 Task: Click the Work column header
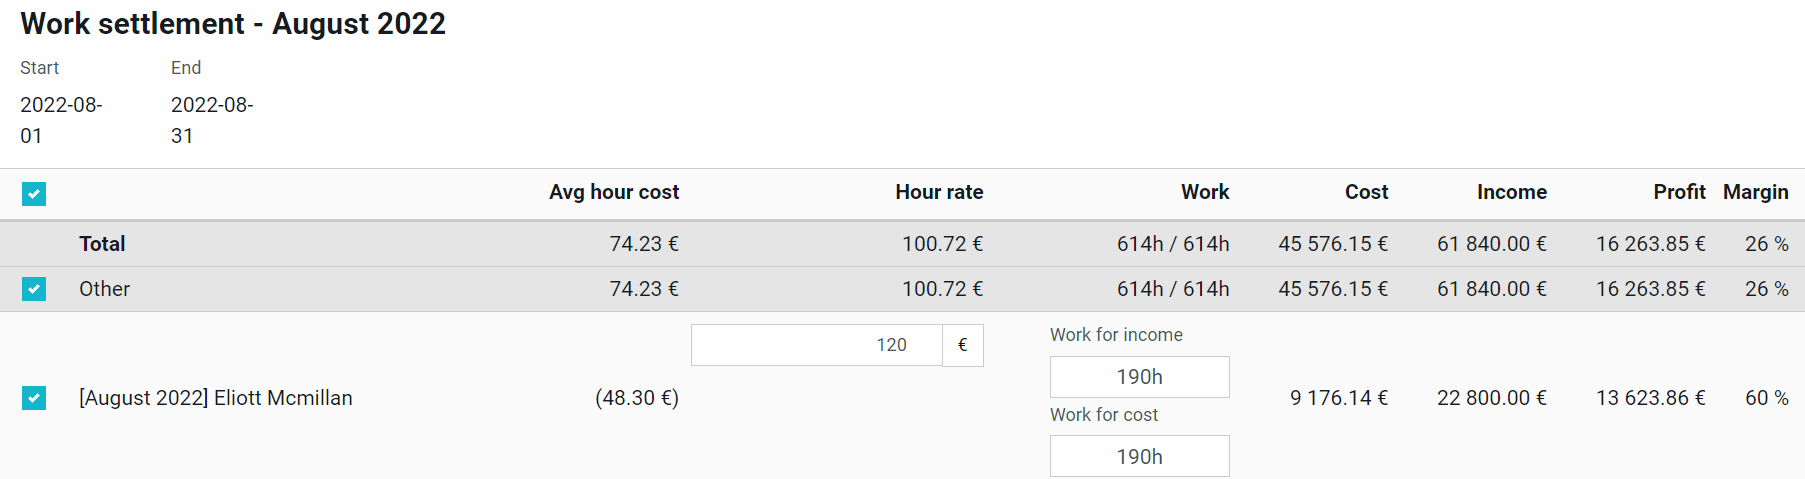pyautogui.click(x=1205, y=192)
